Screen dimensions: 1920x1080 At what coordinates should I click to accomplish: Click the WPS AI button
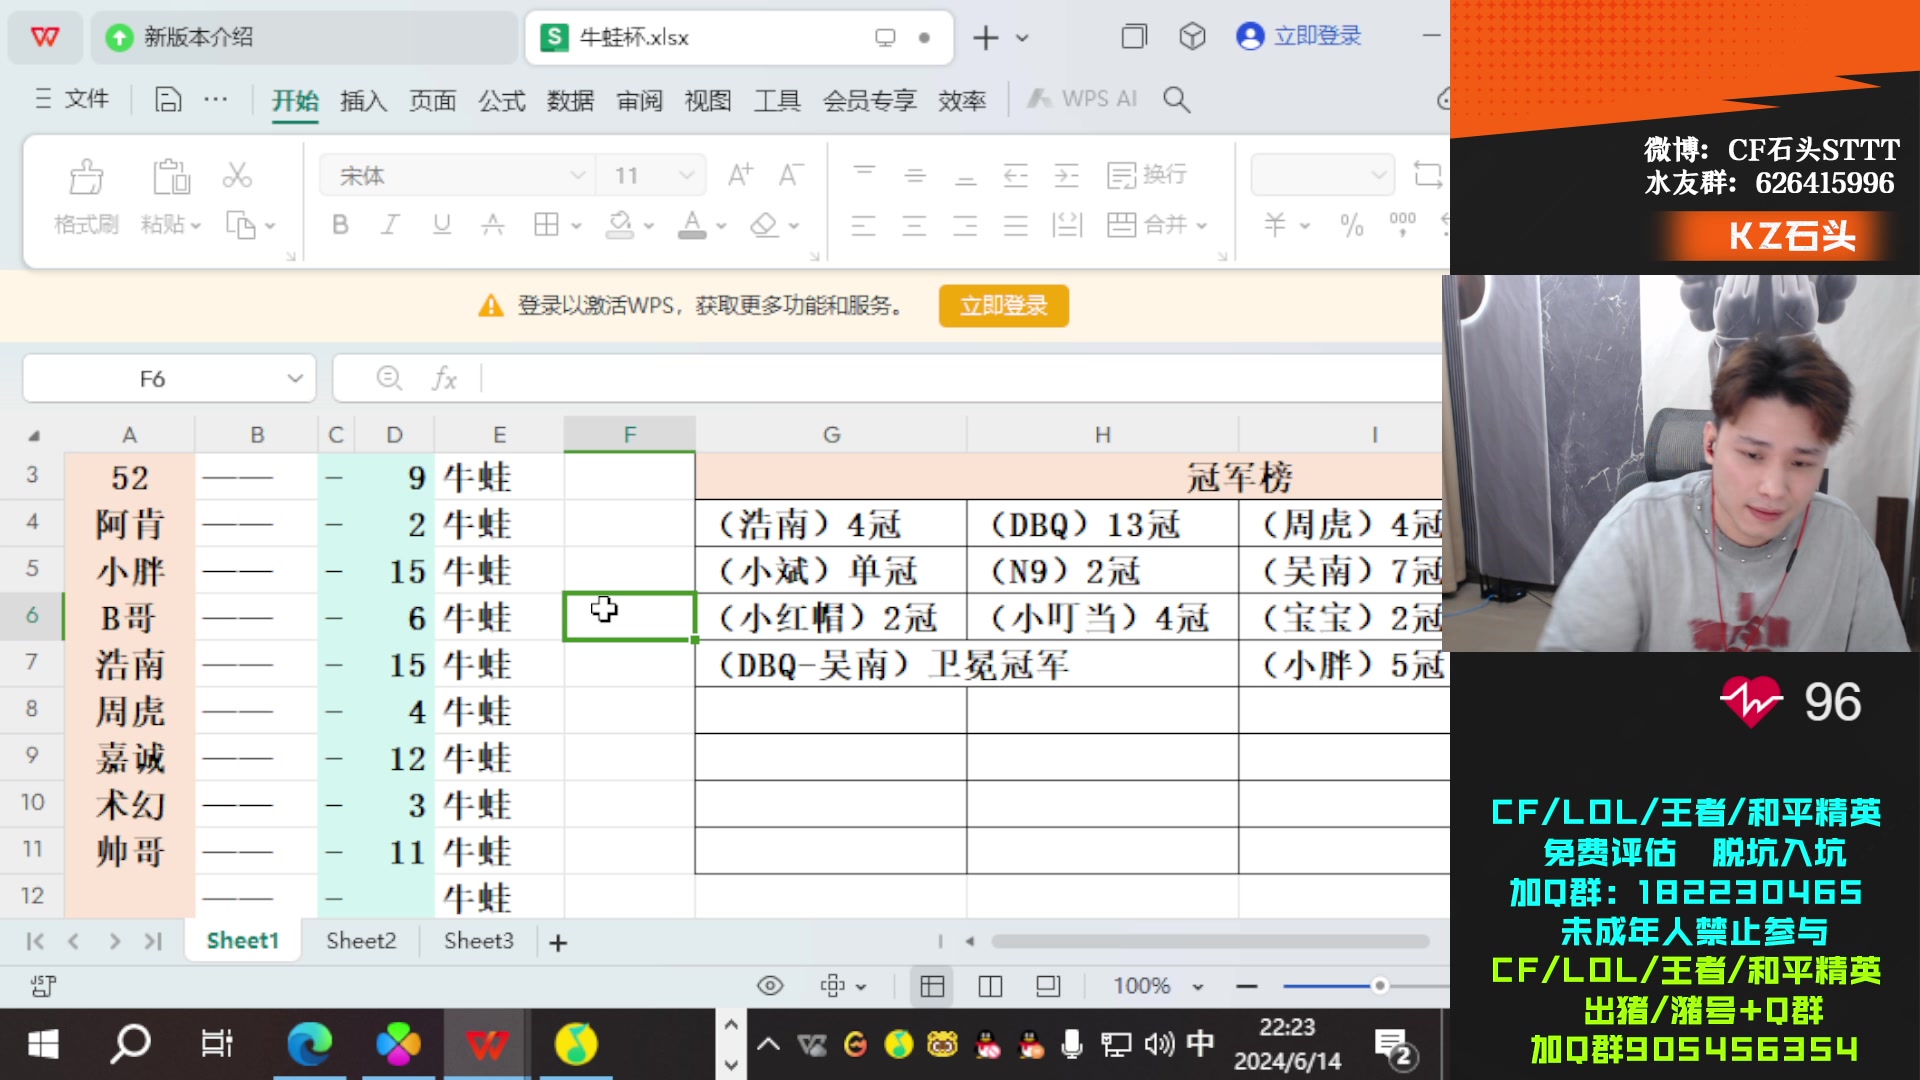point(1081,99)
